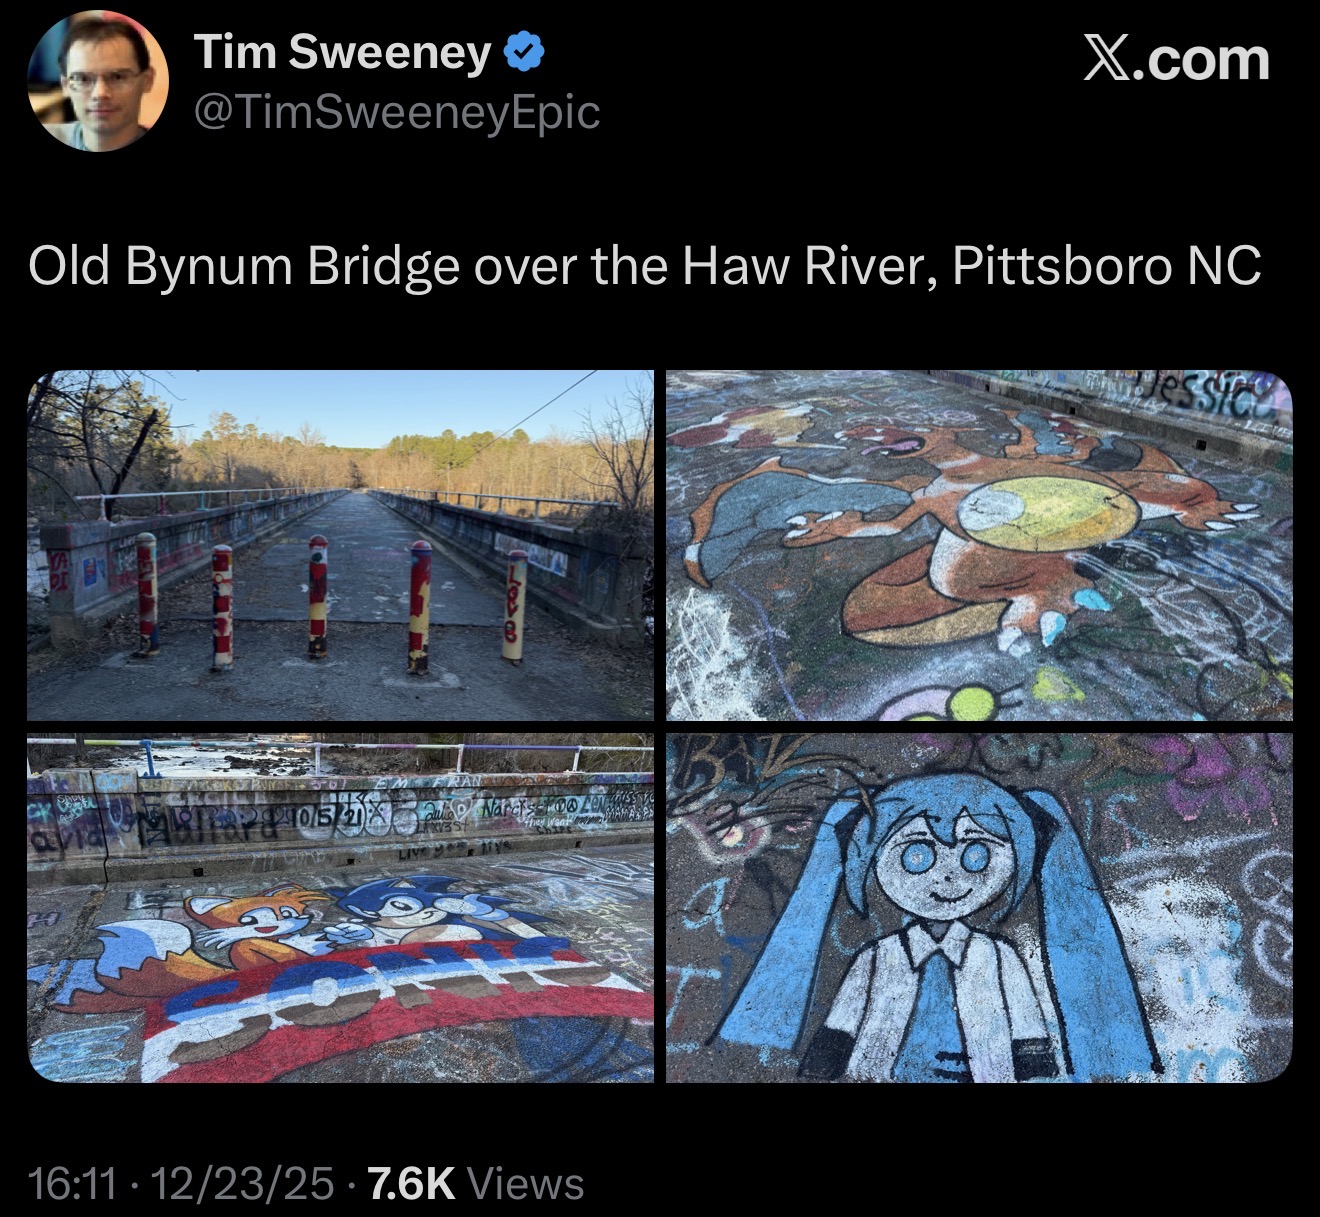Click the bollard painted with 'Love'
The height and width of the screenshot is (1217, 1320).
click(515, 606)
